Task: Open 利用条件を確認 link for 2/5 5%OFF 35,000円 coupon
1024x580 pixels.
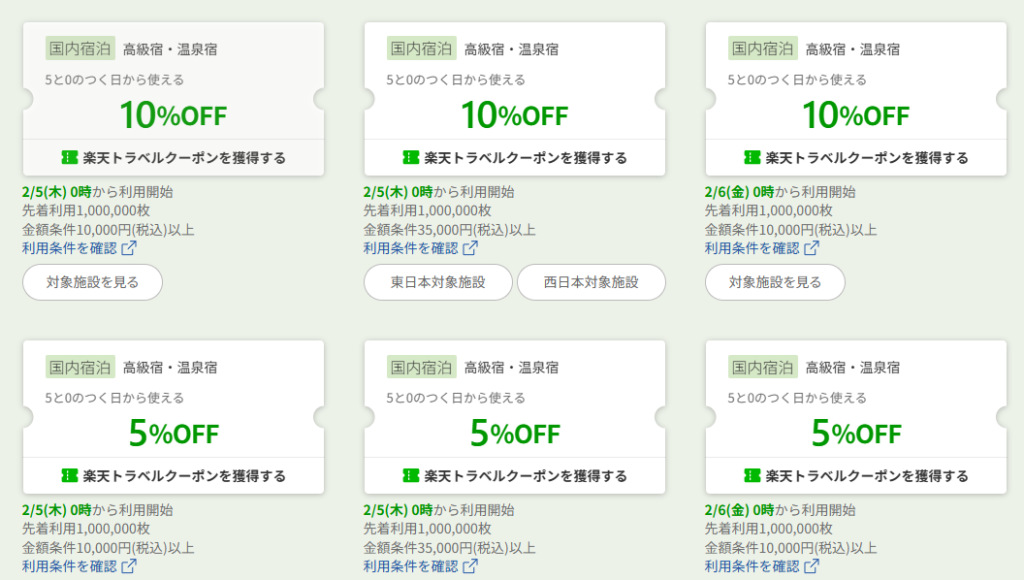Action: point(411,567)
